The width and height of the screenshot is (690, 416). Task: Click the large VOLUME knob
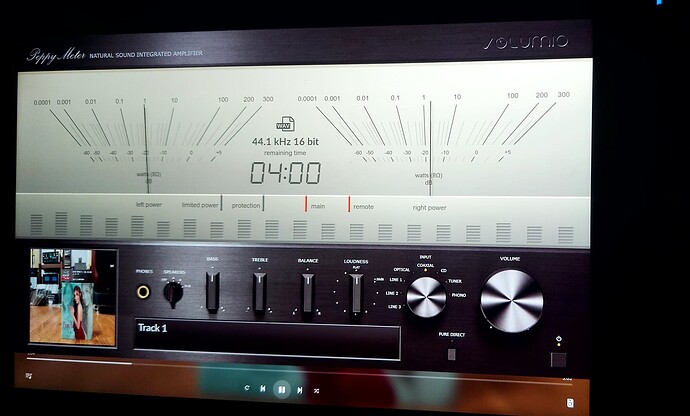pos(511,301)
